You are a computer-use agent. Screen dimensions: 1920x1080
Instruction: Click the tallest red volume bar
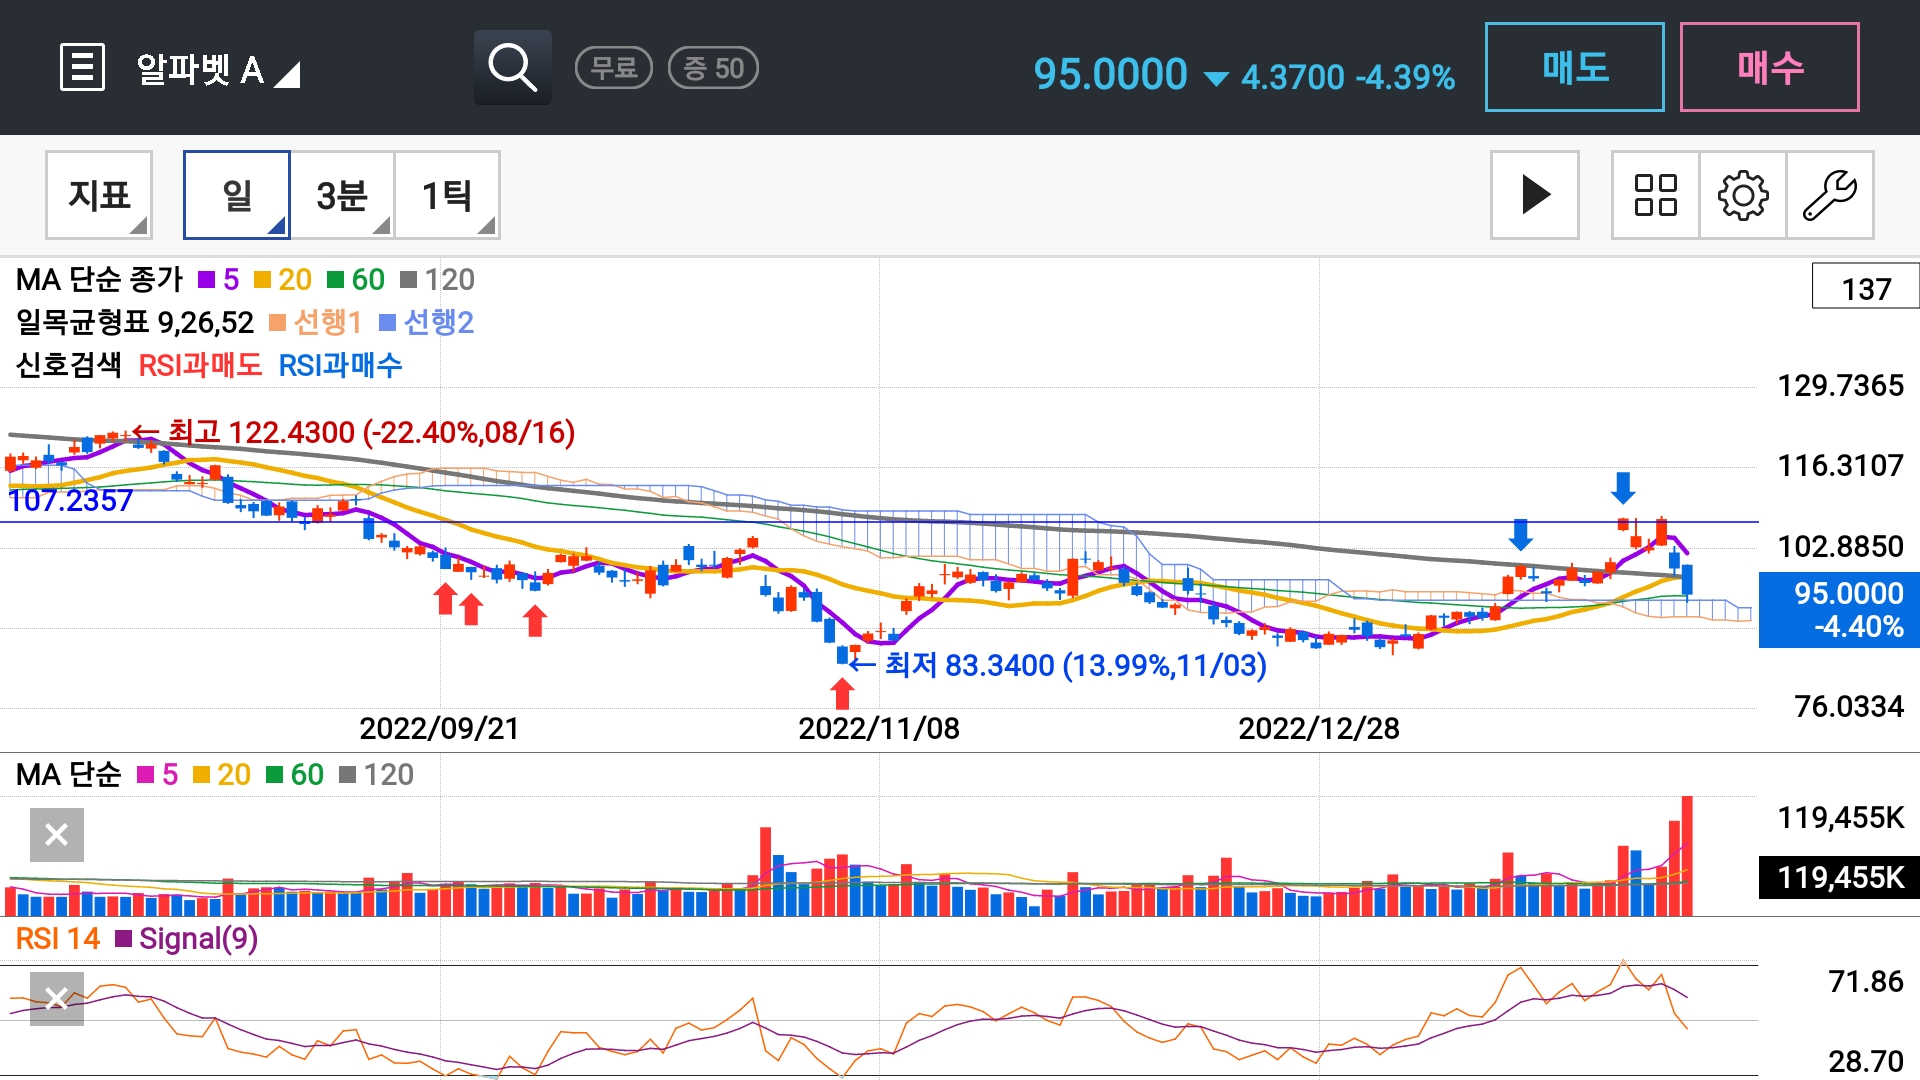tap(1687, 856)
